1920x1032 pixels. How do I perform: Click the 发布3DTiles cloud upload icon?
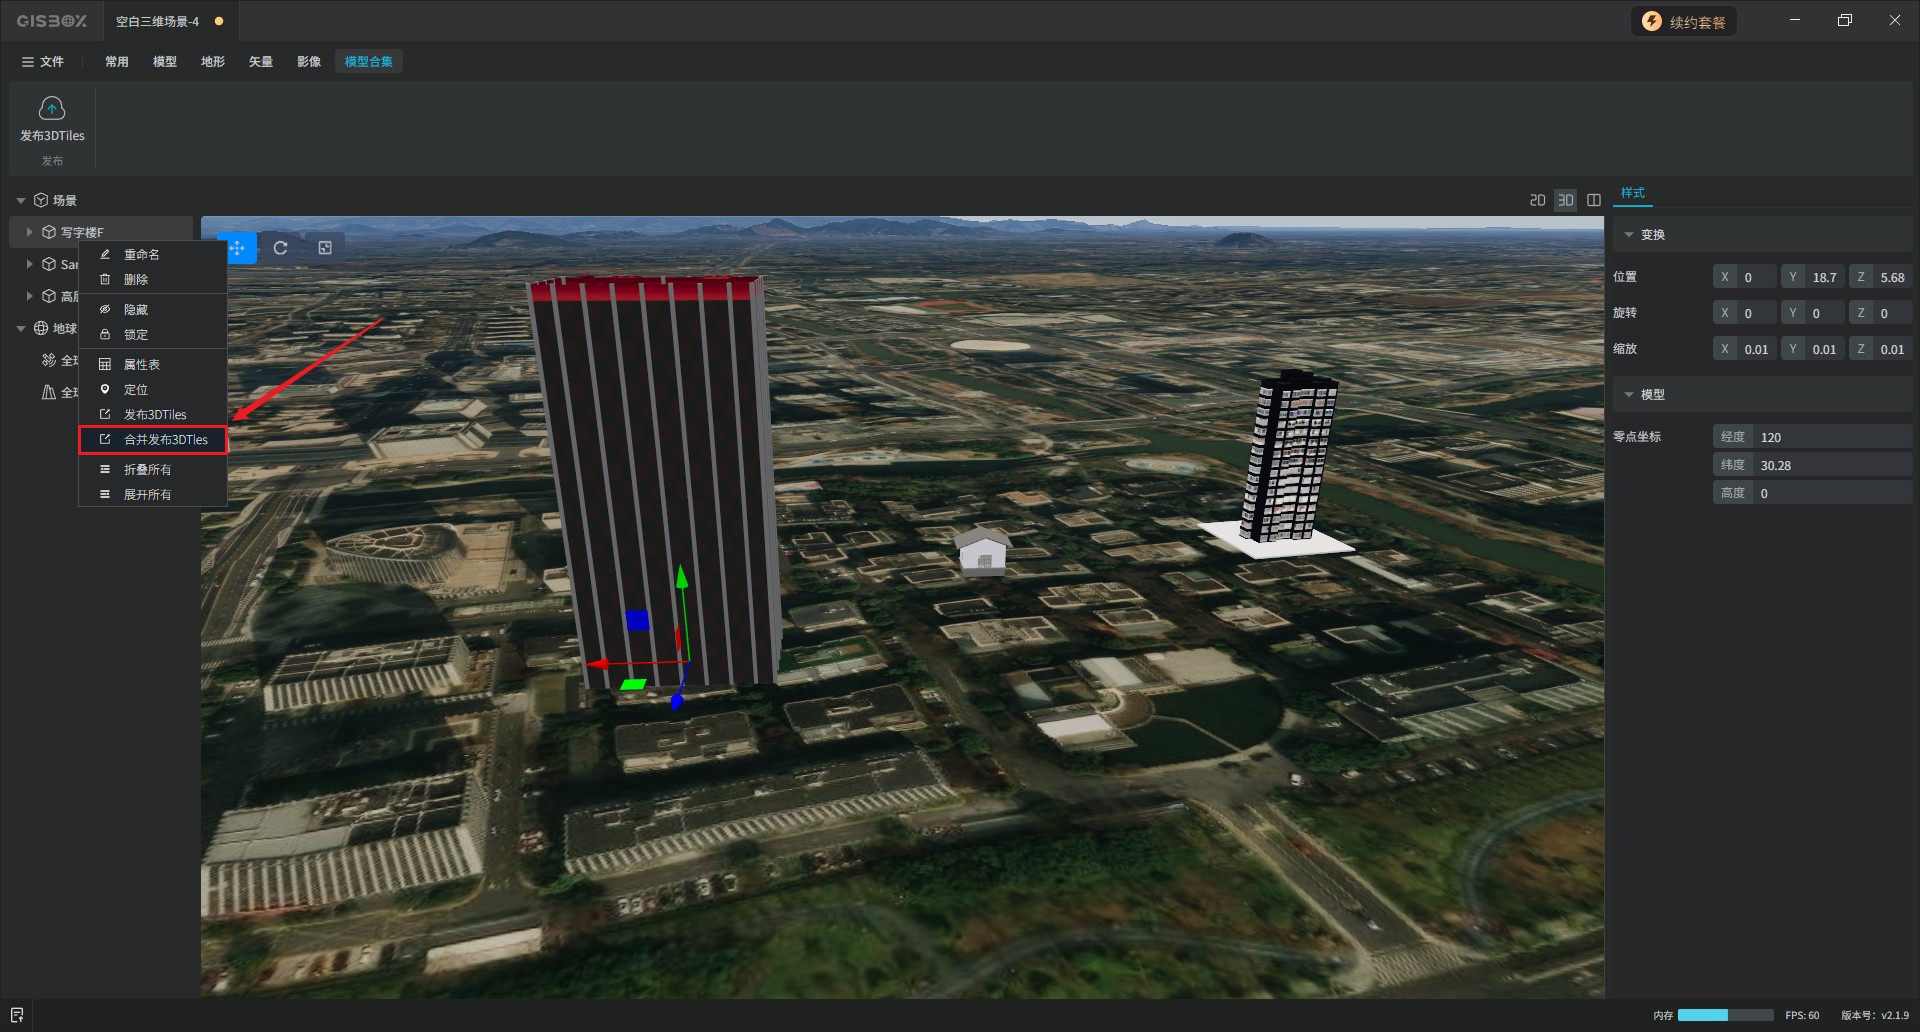[x=52, y=108]
